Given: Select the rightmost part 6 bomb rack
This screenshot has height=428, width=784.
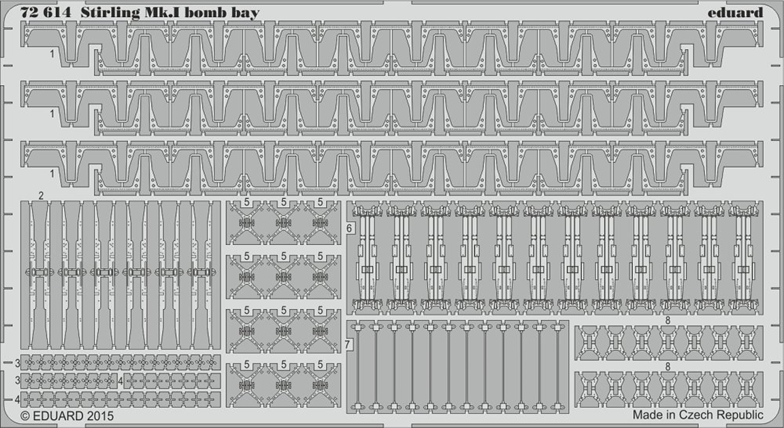Looking at the screenshot, I should click(739, 258).
